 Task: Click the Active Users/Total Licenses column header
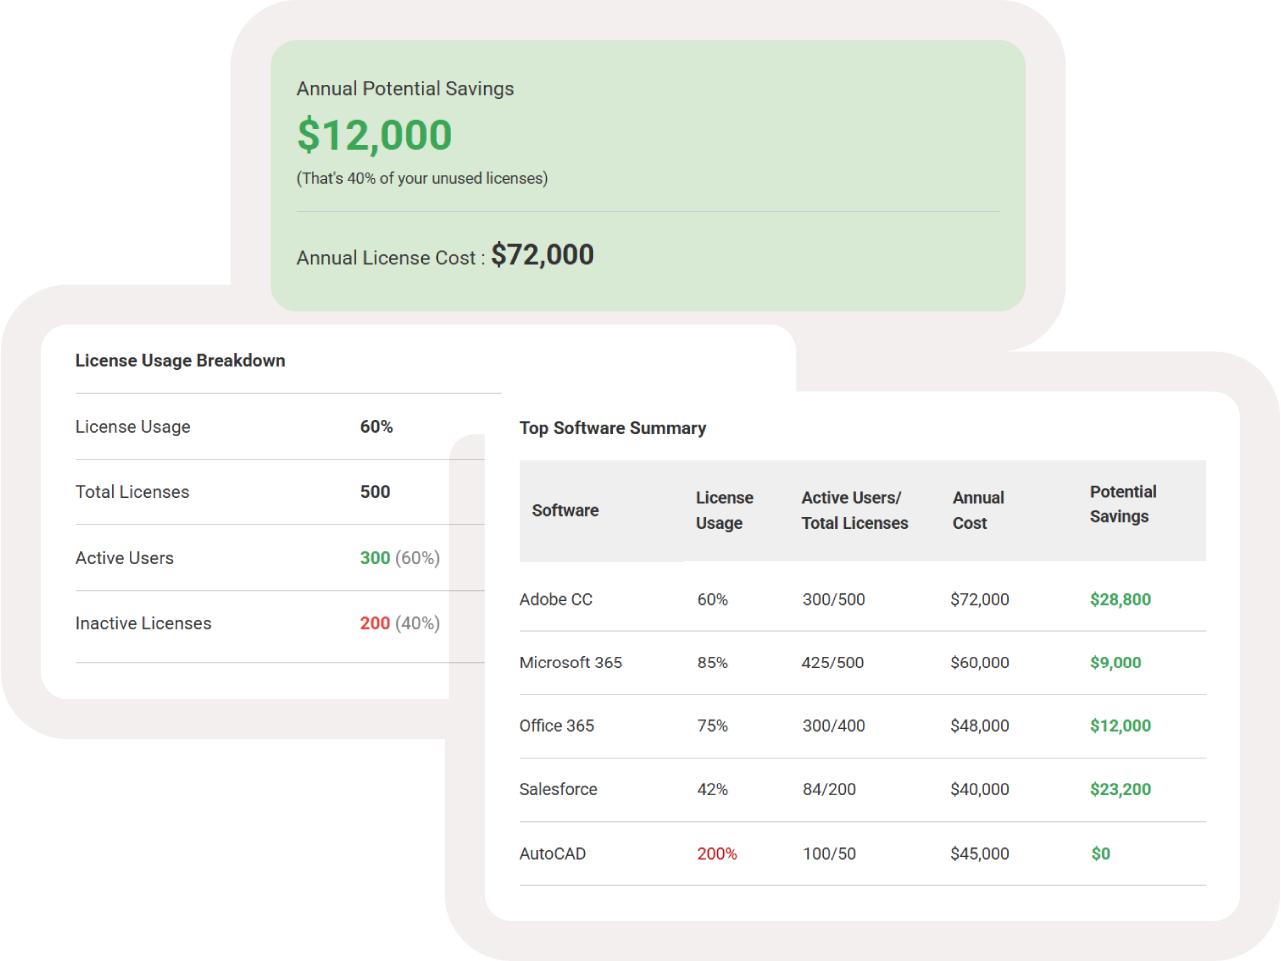(855, 511)
